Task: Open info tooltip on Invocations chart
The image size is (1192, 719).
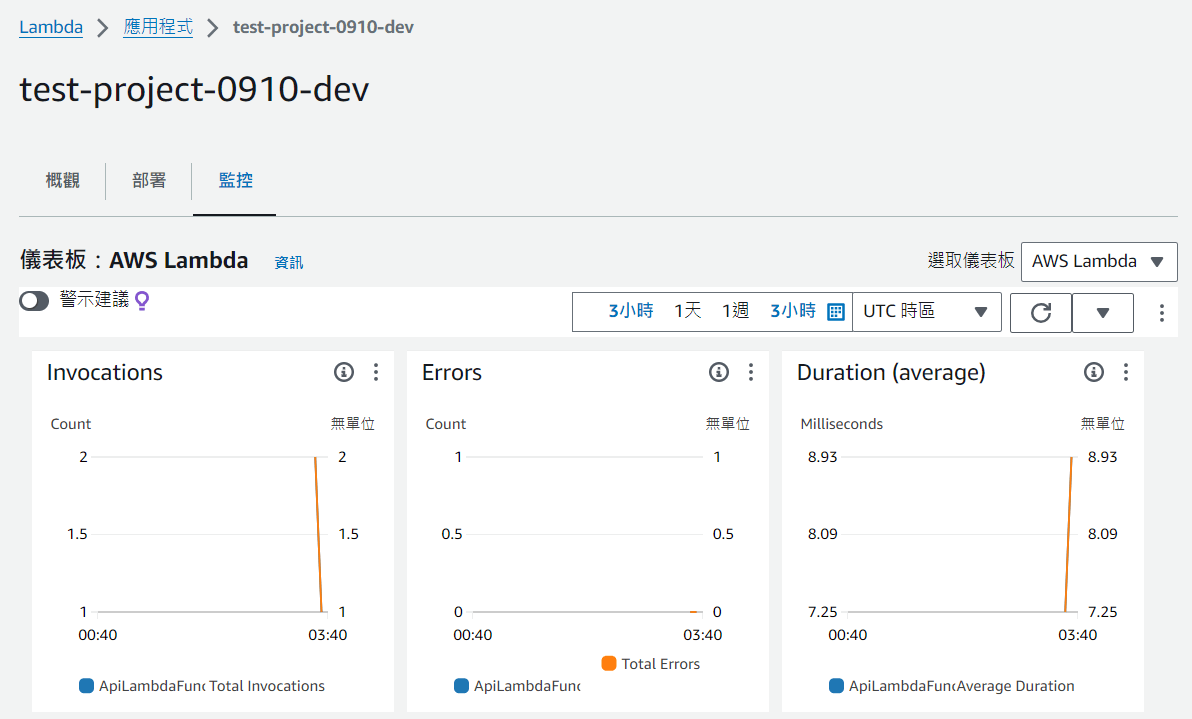Action: [344, 371]
